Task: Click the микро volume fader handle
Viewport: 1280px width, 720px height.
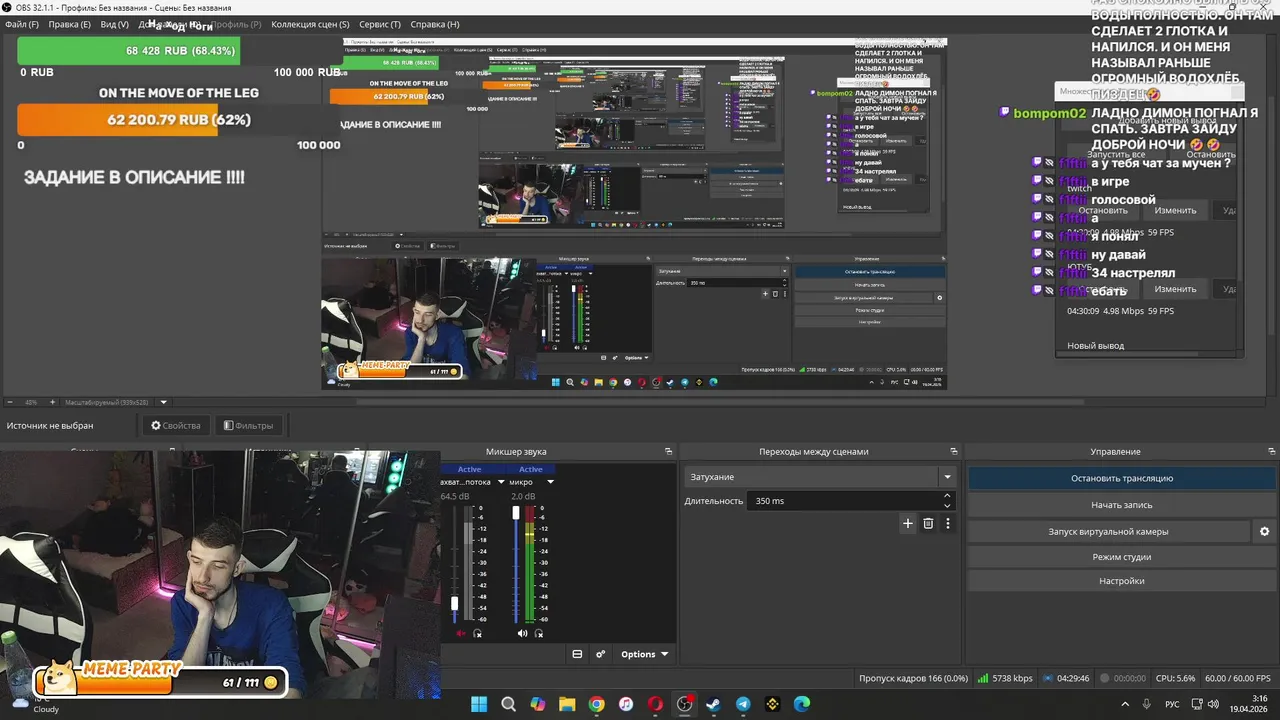Action: pyautogui.click(x=516, y=513)
